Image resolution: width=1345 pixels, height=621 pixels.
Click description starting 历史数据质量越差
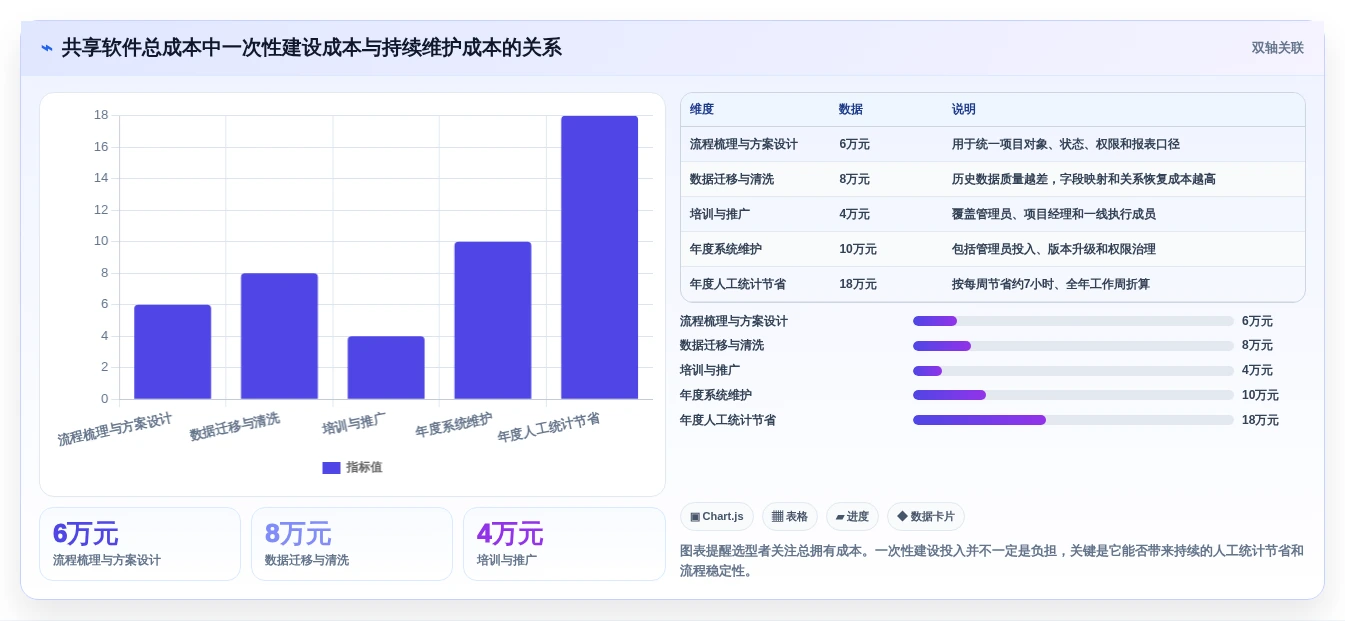tap(1084, 179)
